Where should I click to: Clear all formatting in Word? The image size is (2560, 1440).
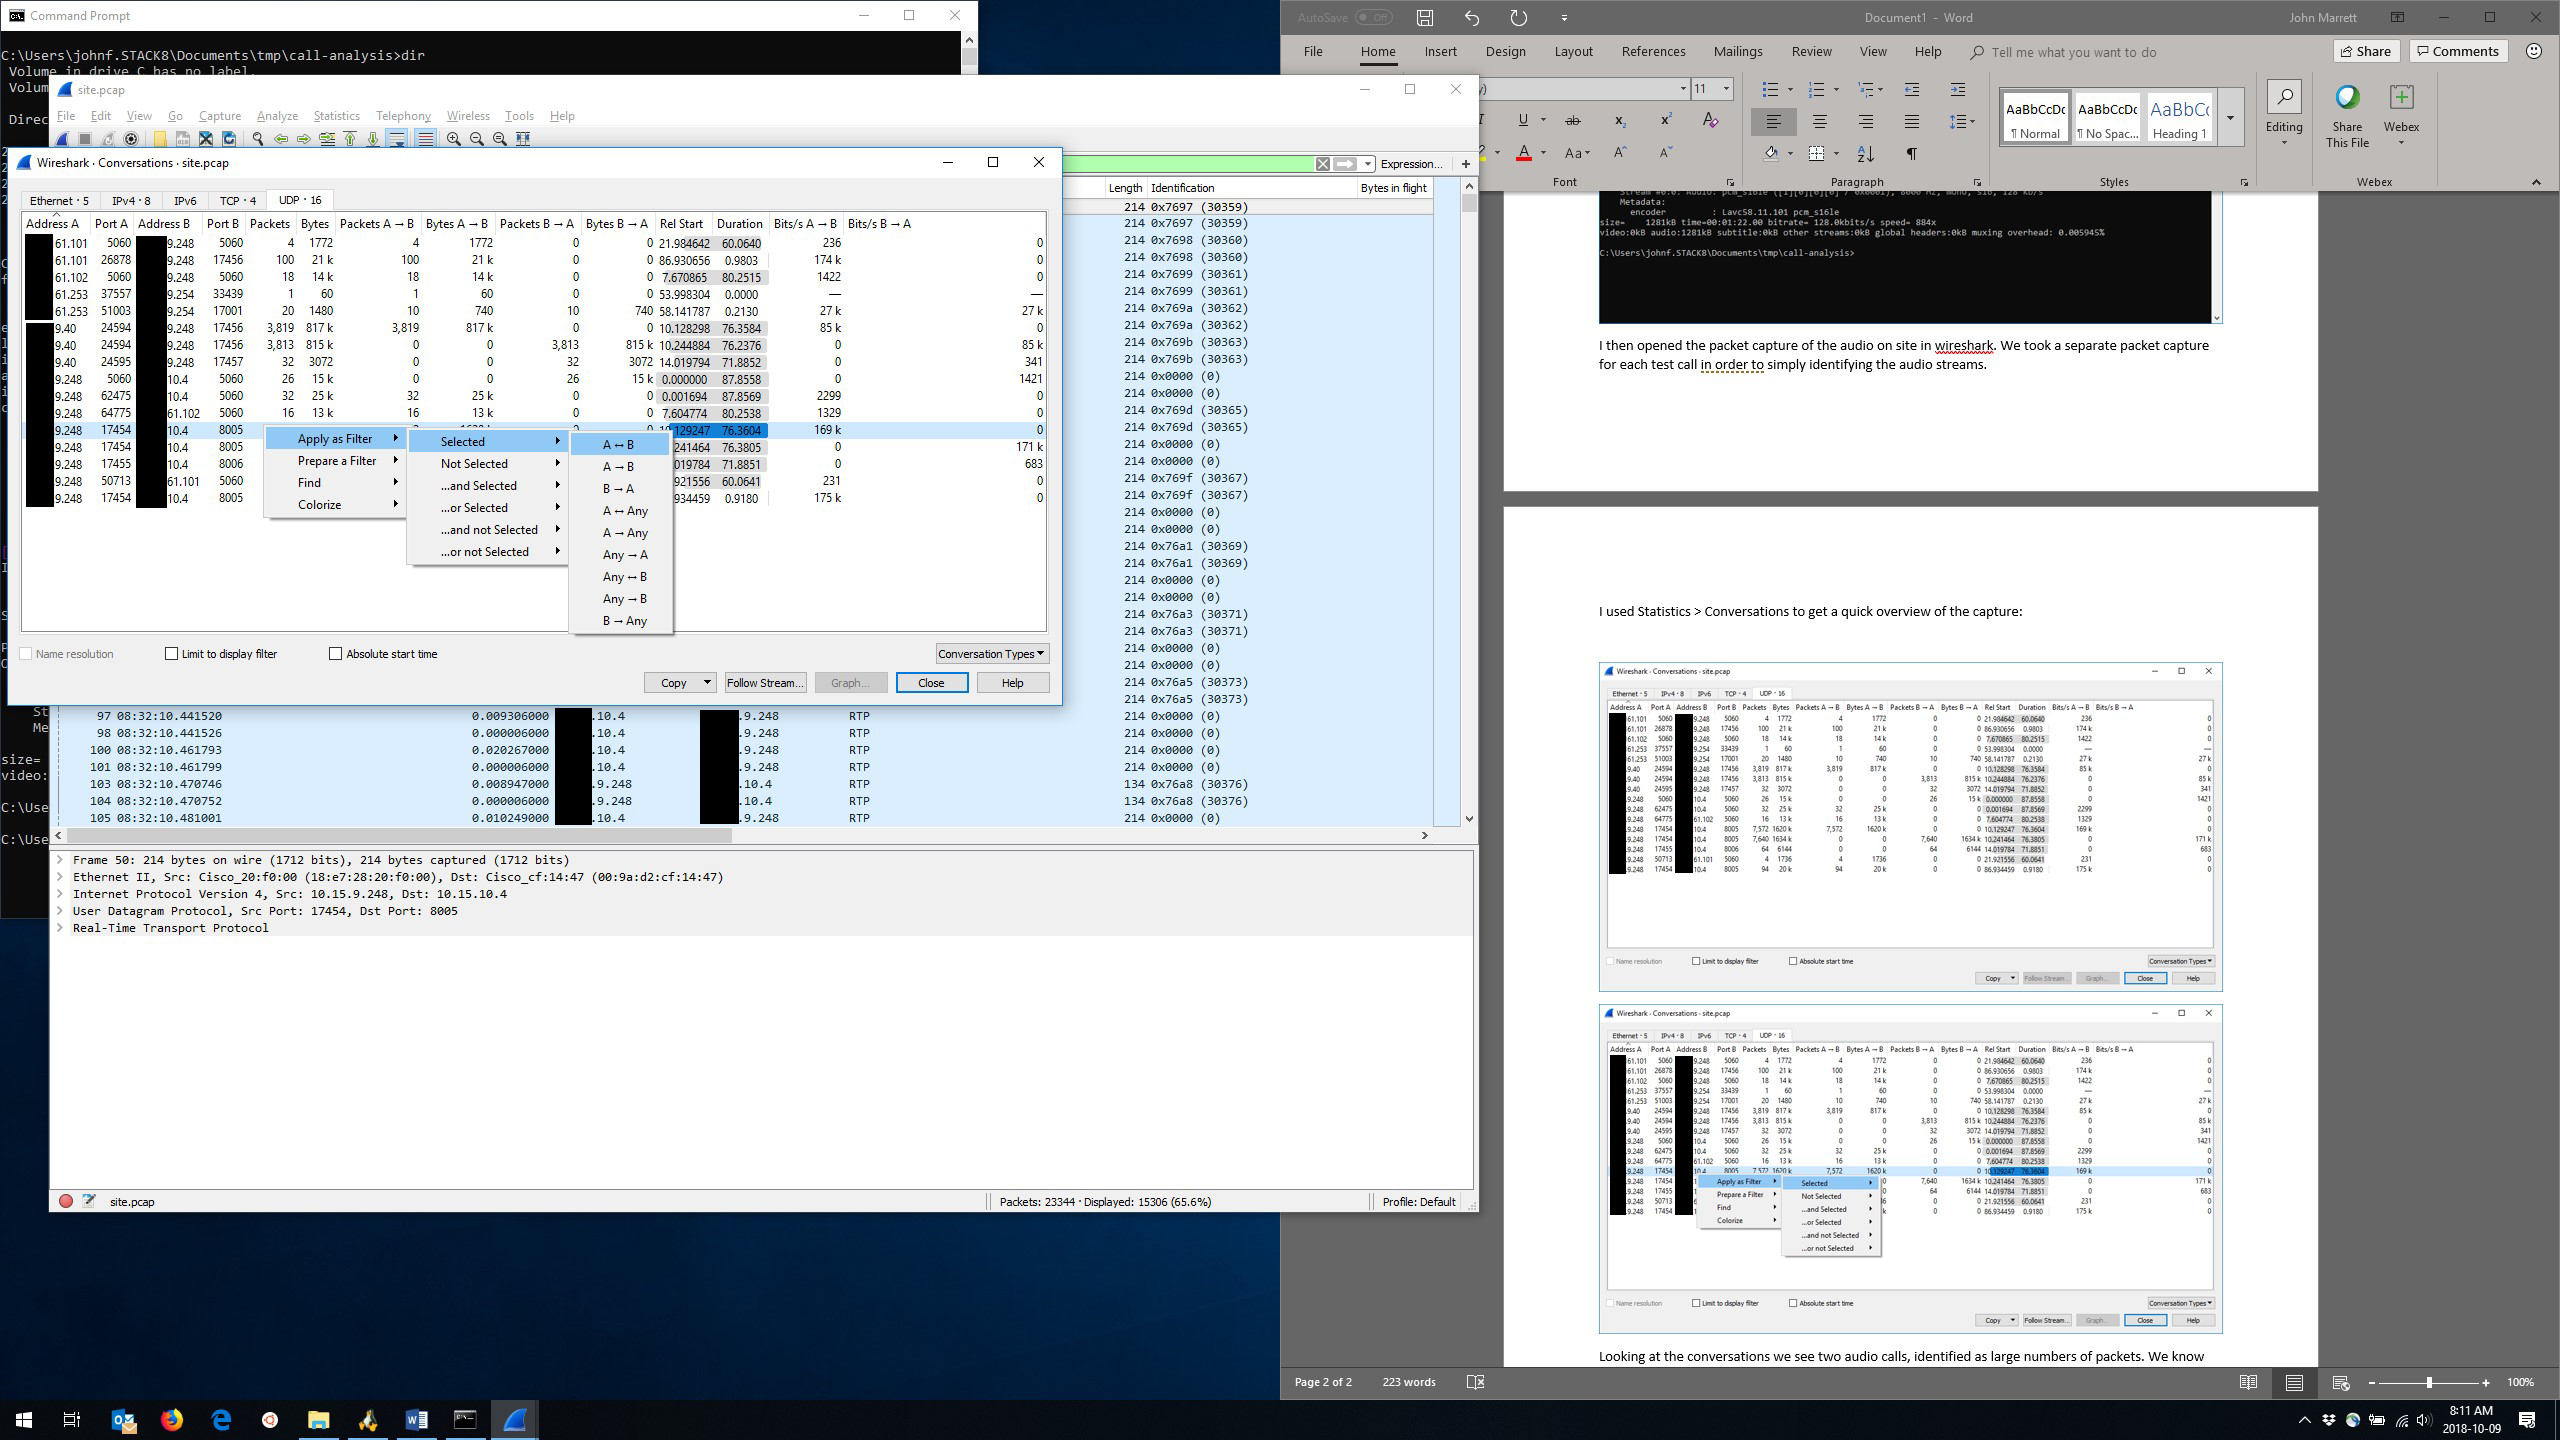pos(1710,121)
